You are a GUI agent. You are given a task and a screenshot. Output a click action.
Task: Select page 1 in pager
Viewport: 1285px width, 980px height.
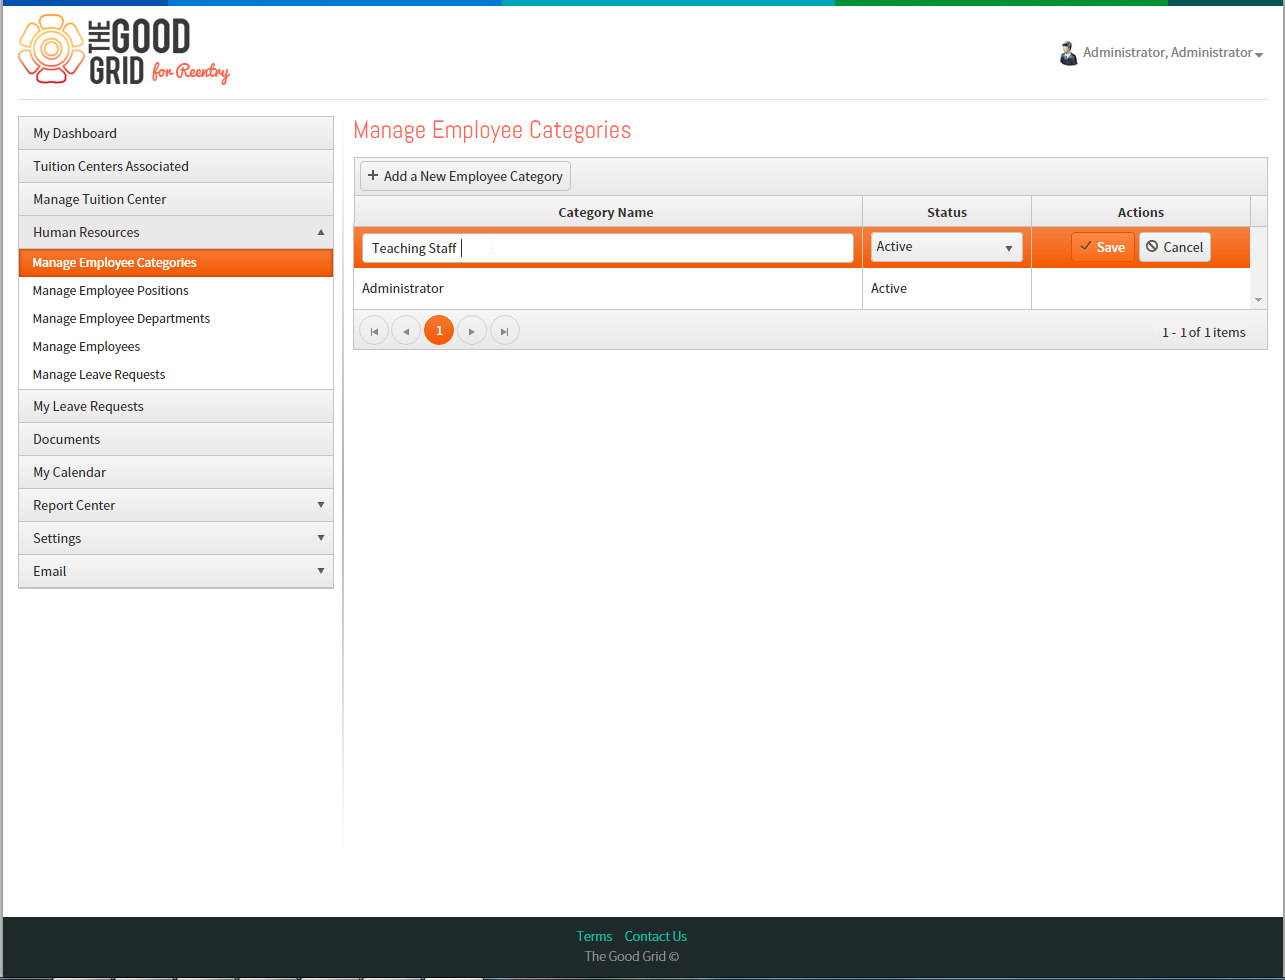[x=439, y=331]
